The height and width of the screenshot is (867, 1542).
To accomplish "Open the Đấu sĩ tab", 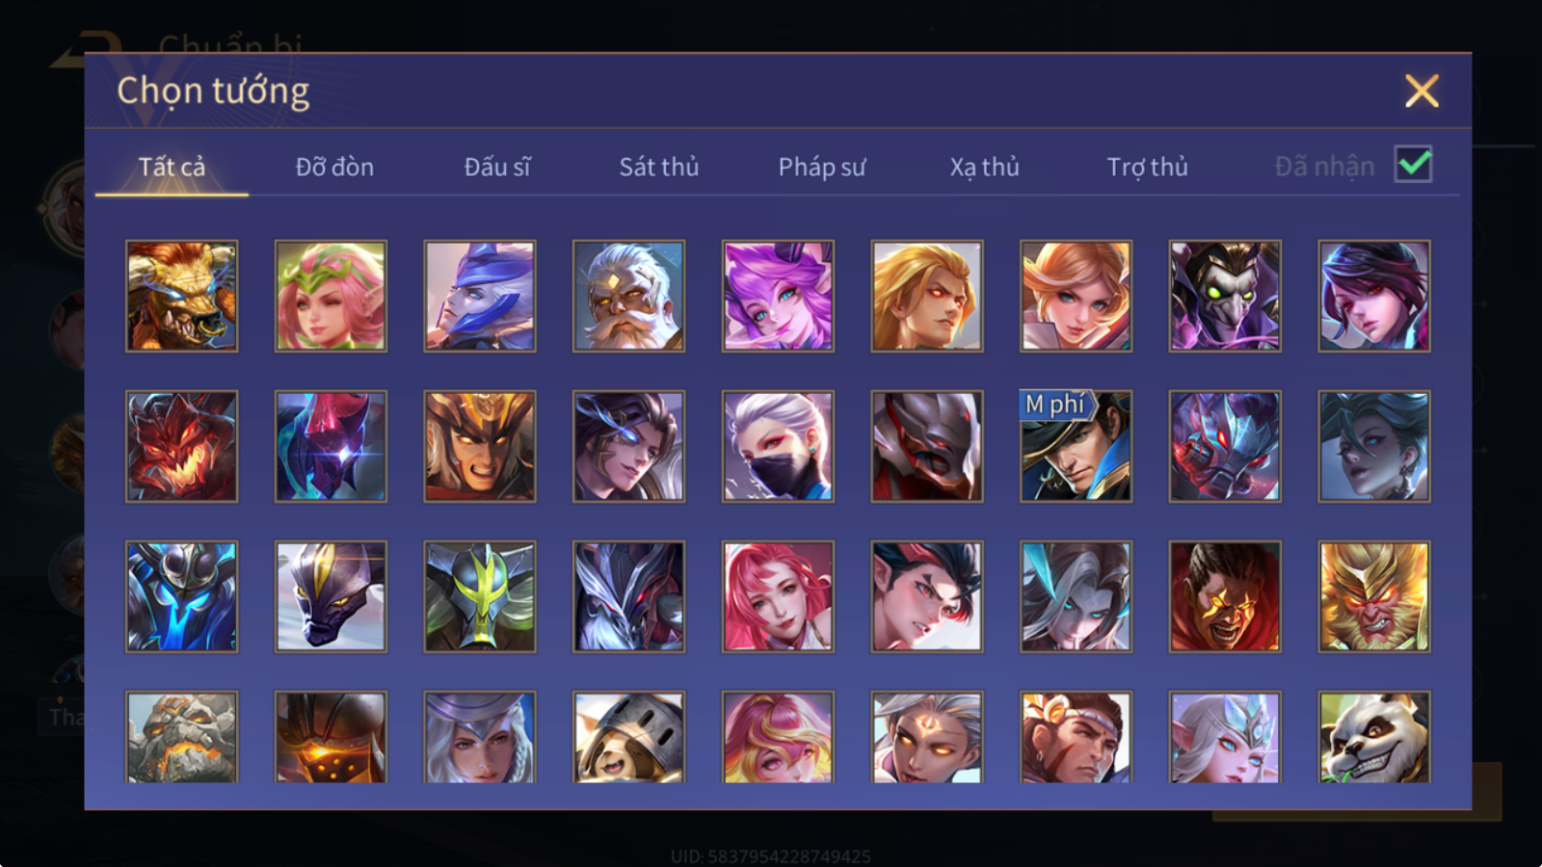I will point(497,166).
